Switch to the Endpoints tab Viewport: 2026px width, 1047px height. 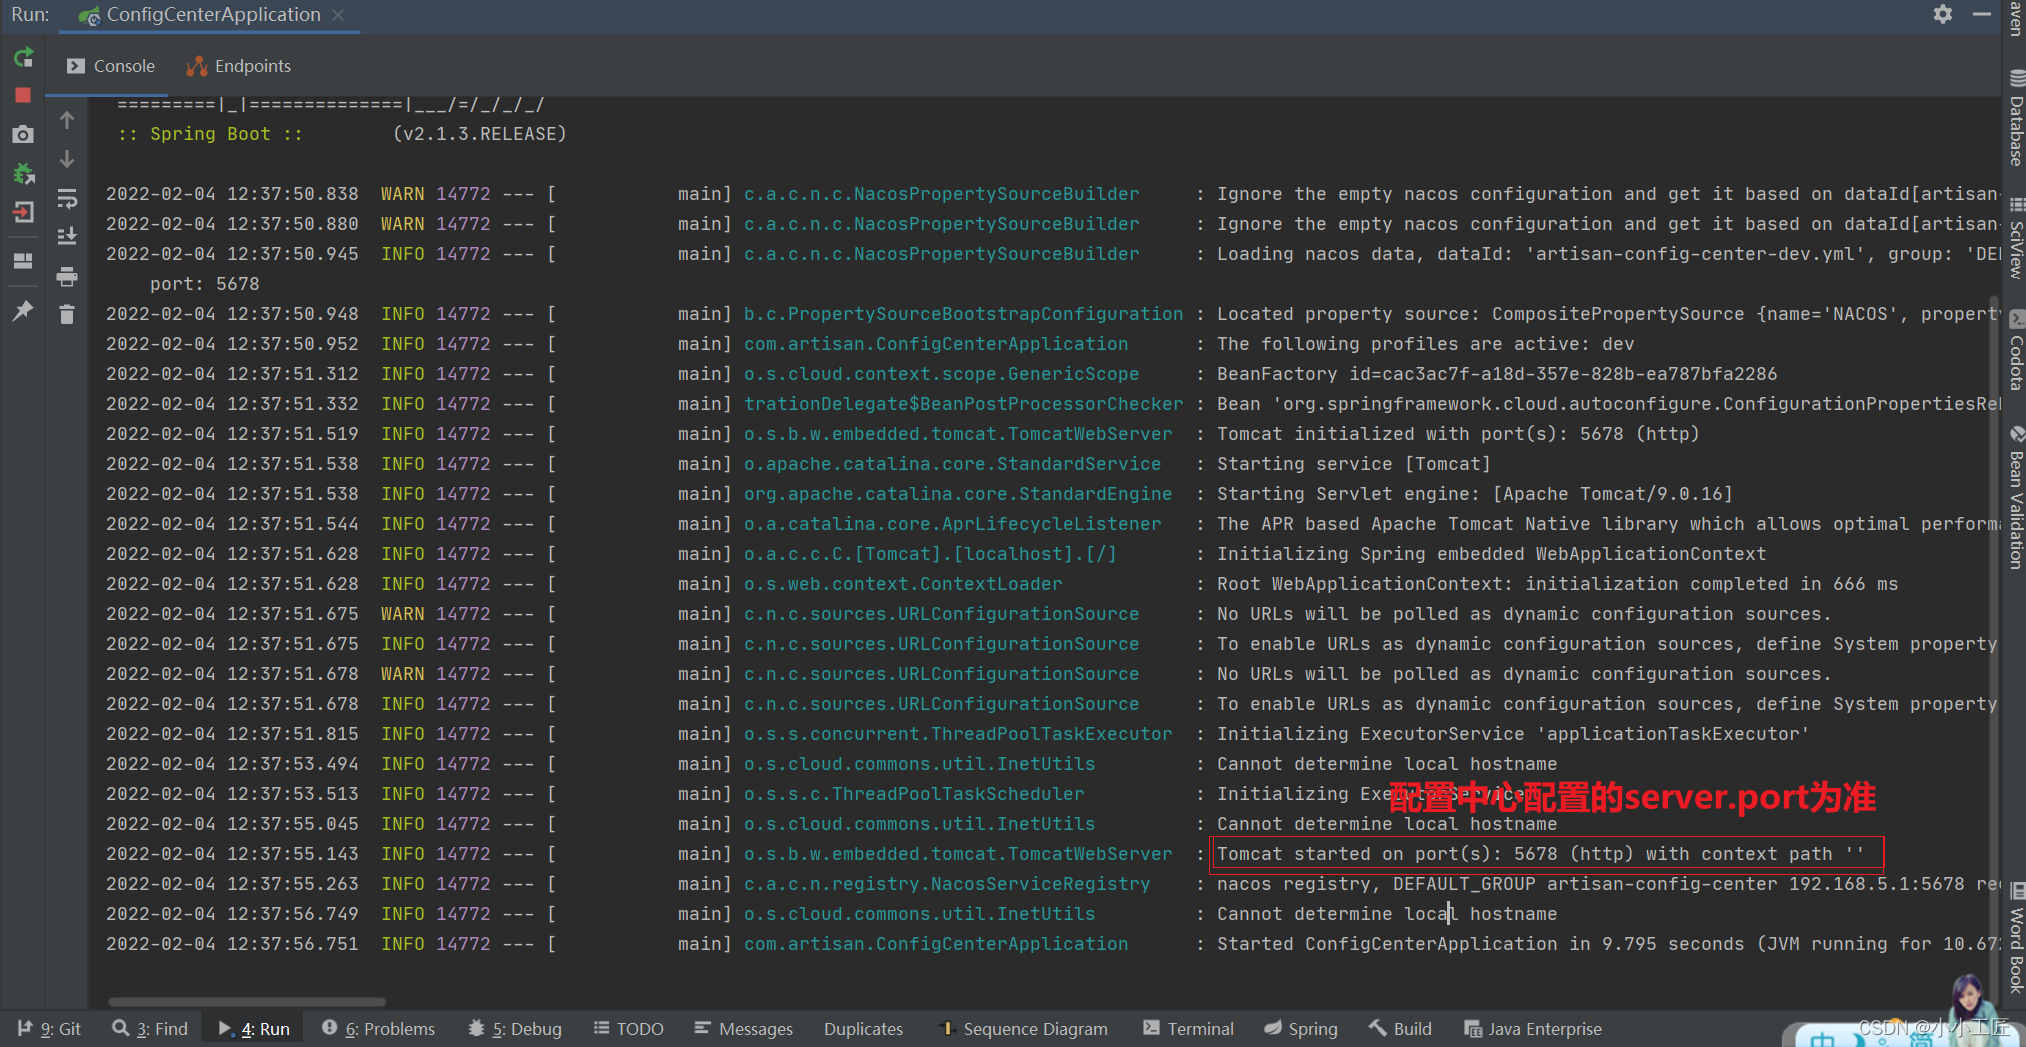pyautogui.click(x=240, y=66)
